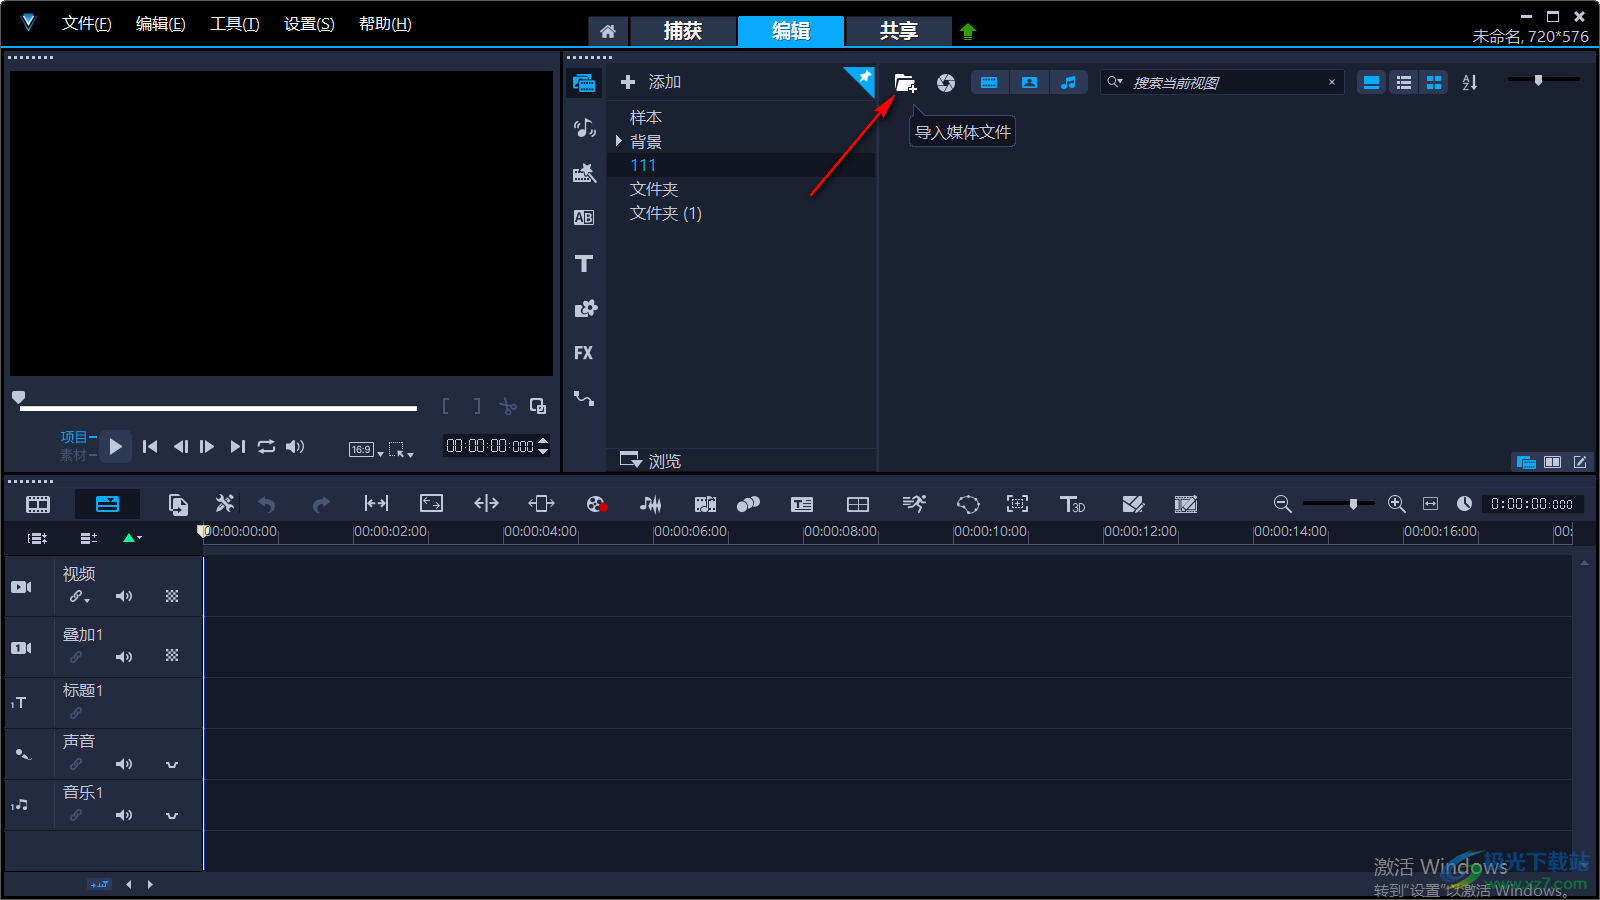Viewport: 1600px width, 900px height.
Task: Click the project duration timecode field
Action: coord(1532,504)
